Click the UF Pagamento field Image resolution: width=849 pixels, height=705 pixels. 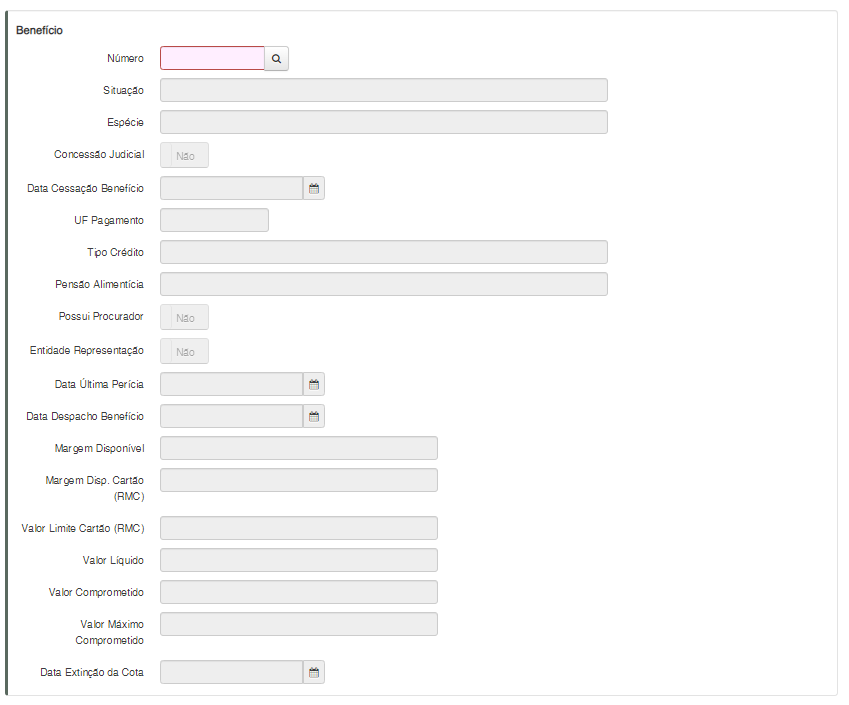pos(214,220)
